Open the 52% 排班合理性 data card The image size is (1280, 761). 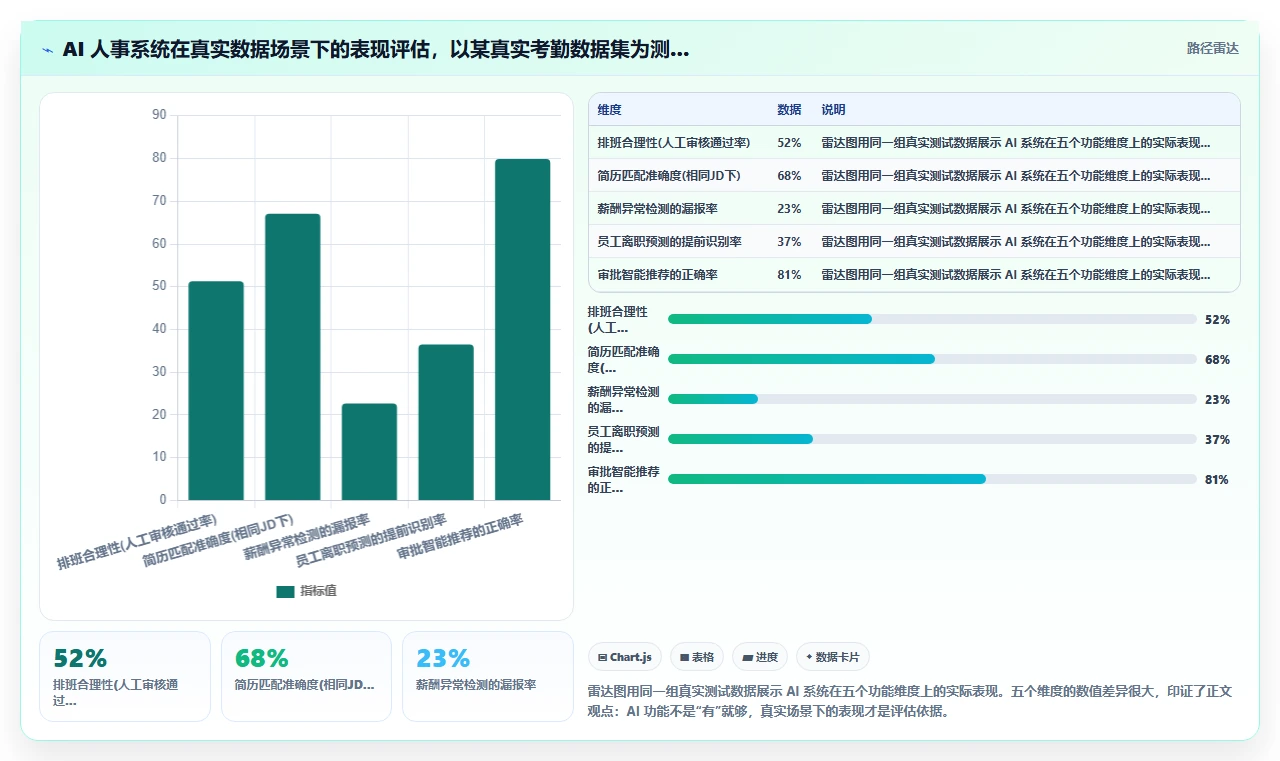(x=125, y=676)
